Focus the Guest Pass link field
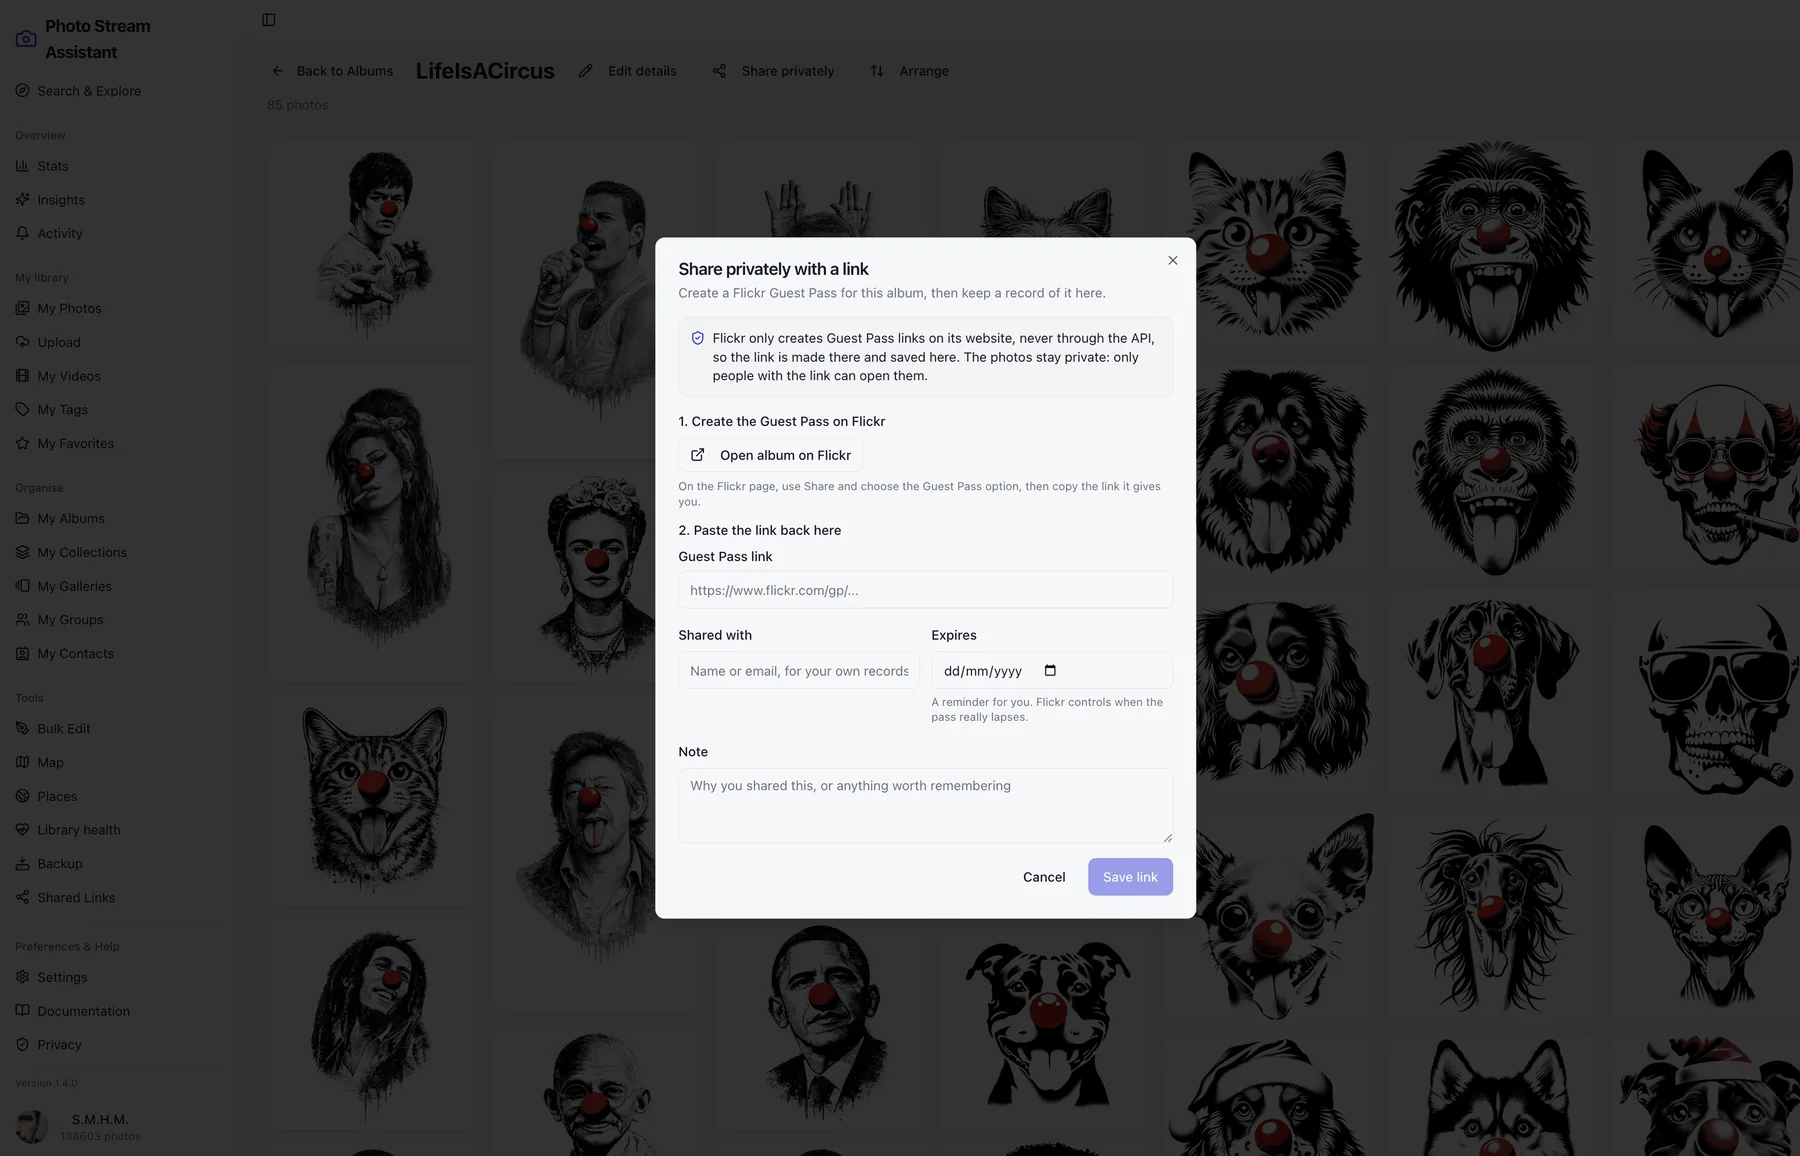This screenshot has width=1800, height=1156. click(x=925, y=590)
